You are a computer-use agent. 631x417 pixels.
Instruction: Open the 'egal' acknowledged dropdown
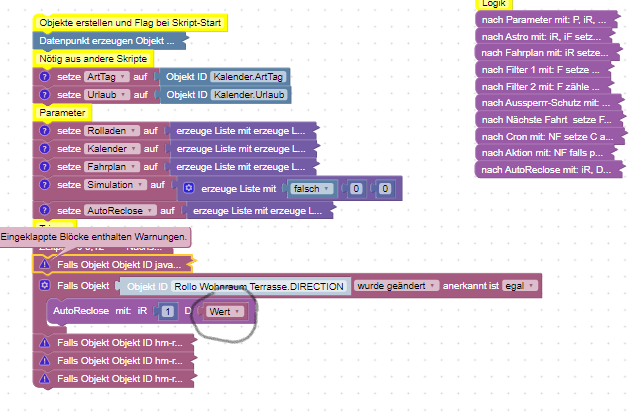tap(520, 286)
